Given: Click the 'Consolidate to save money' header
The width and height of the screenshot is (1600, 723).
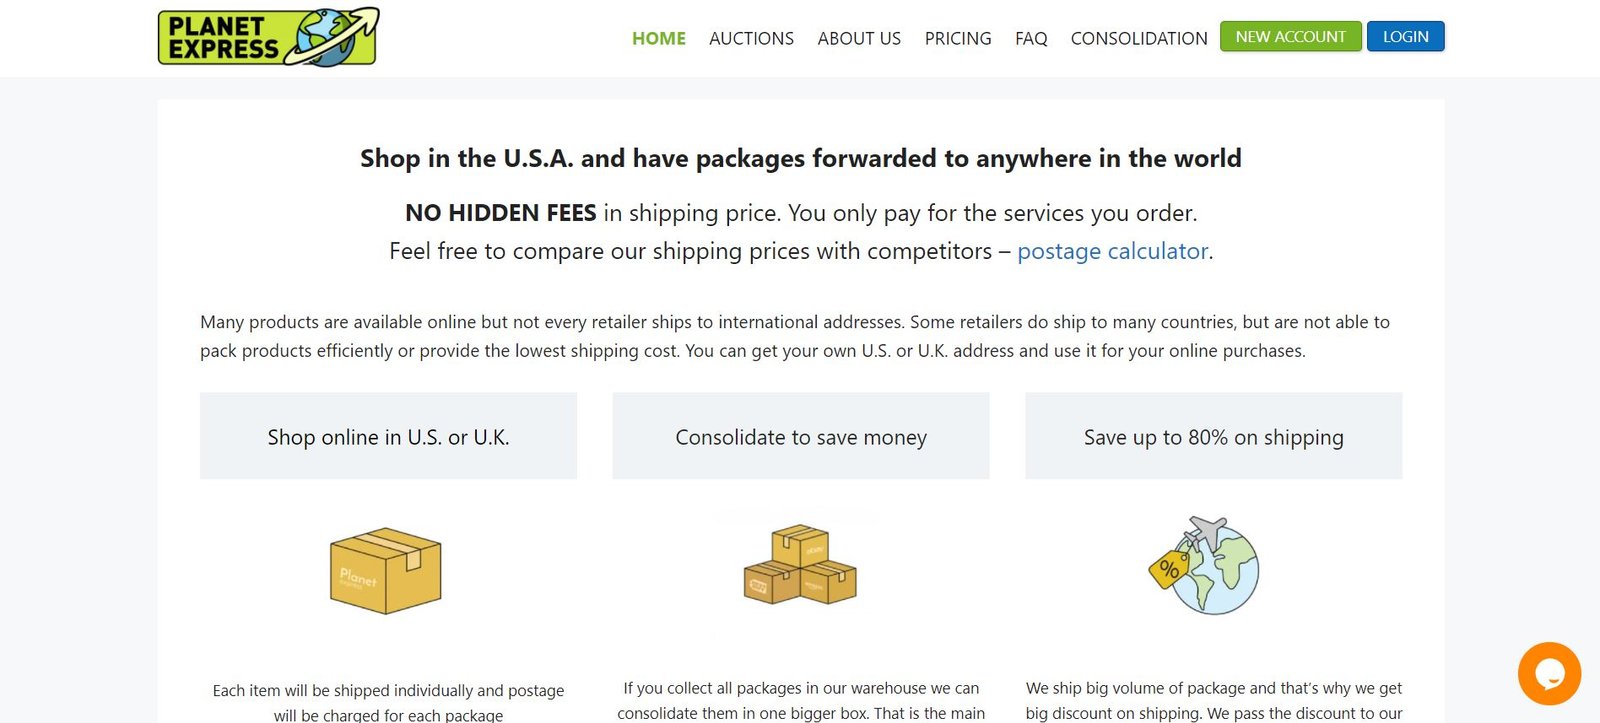Looking at the screenshot, I should tap(800, 436).
